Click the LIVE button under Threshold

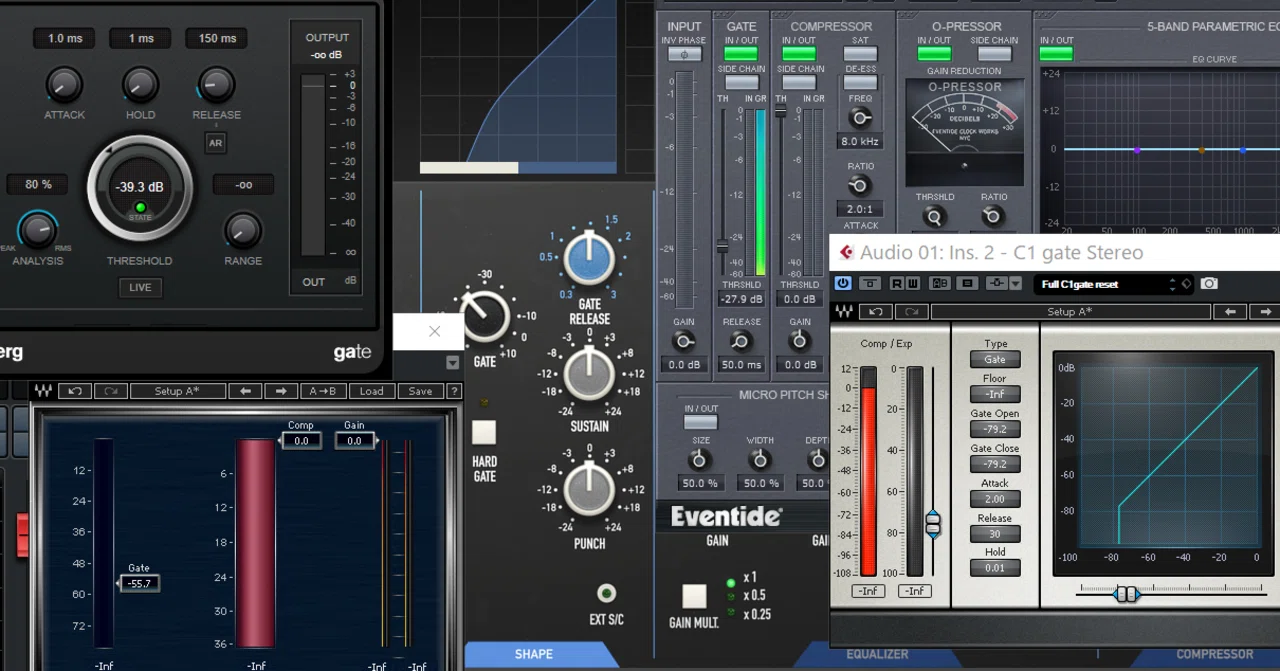click(140, 287)
